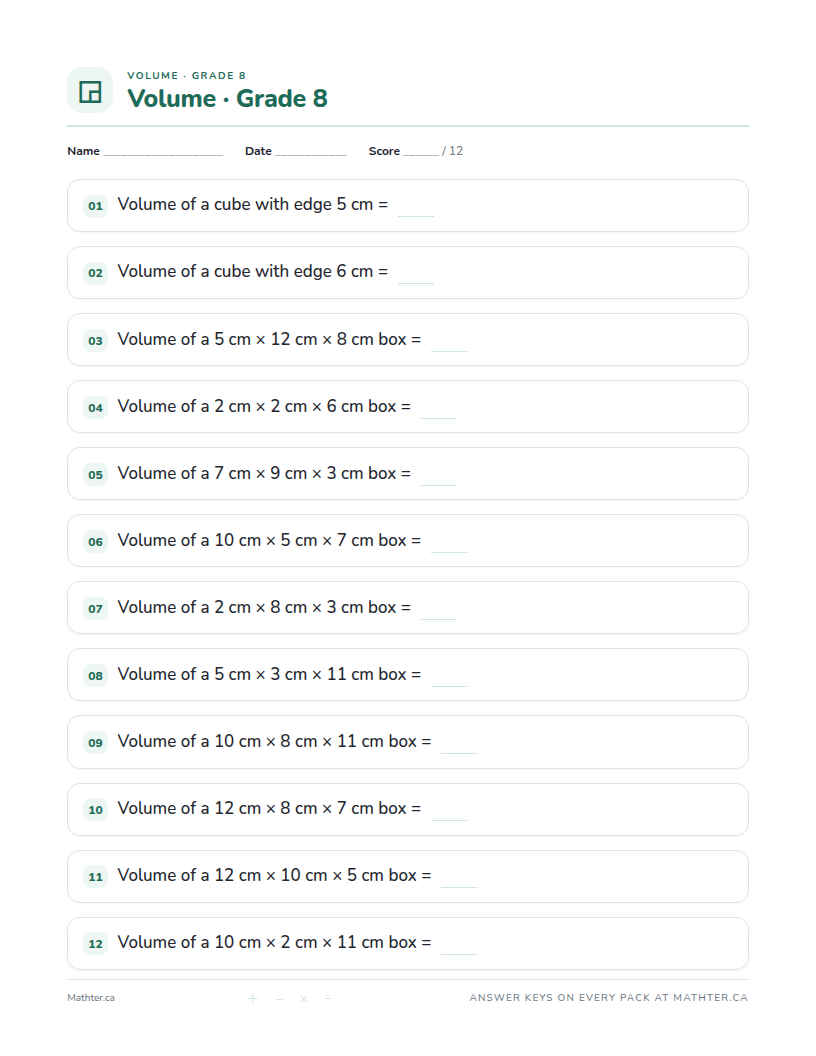This screenshot has height=1056, width=816.
Task: Click the text "Volume of a cube with edge 6 cm ="
Action: [x=252, y=271]
